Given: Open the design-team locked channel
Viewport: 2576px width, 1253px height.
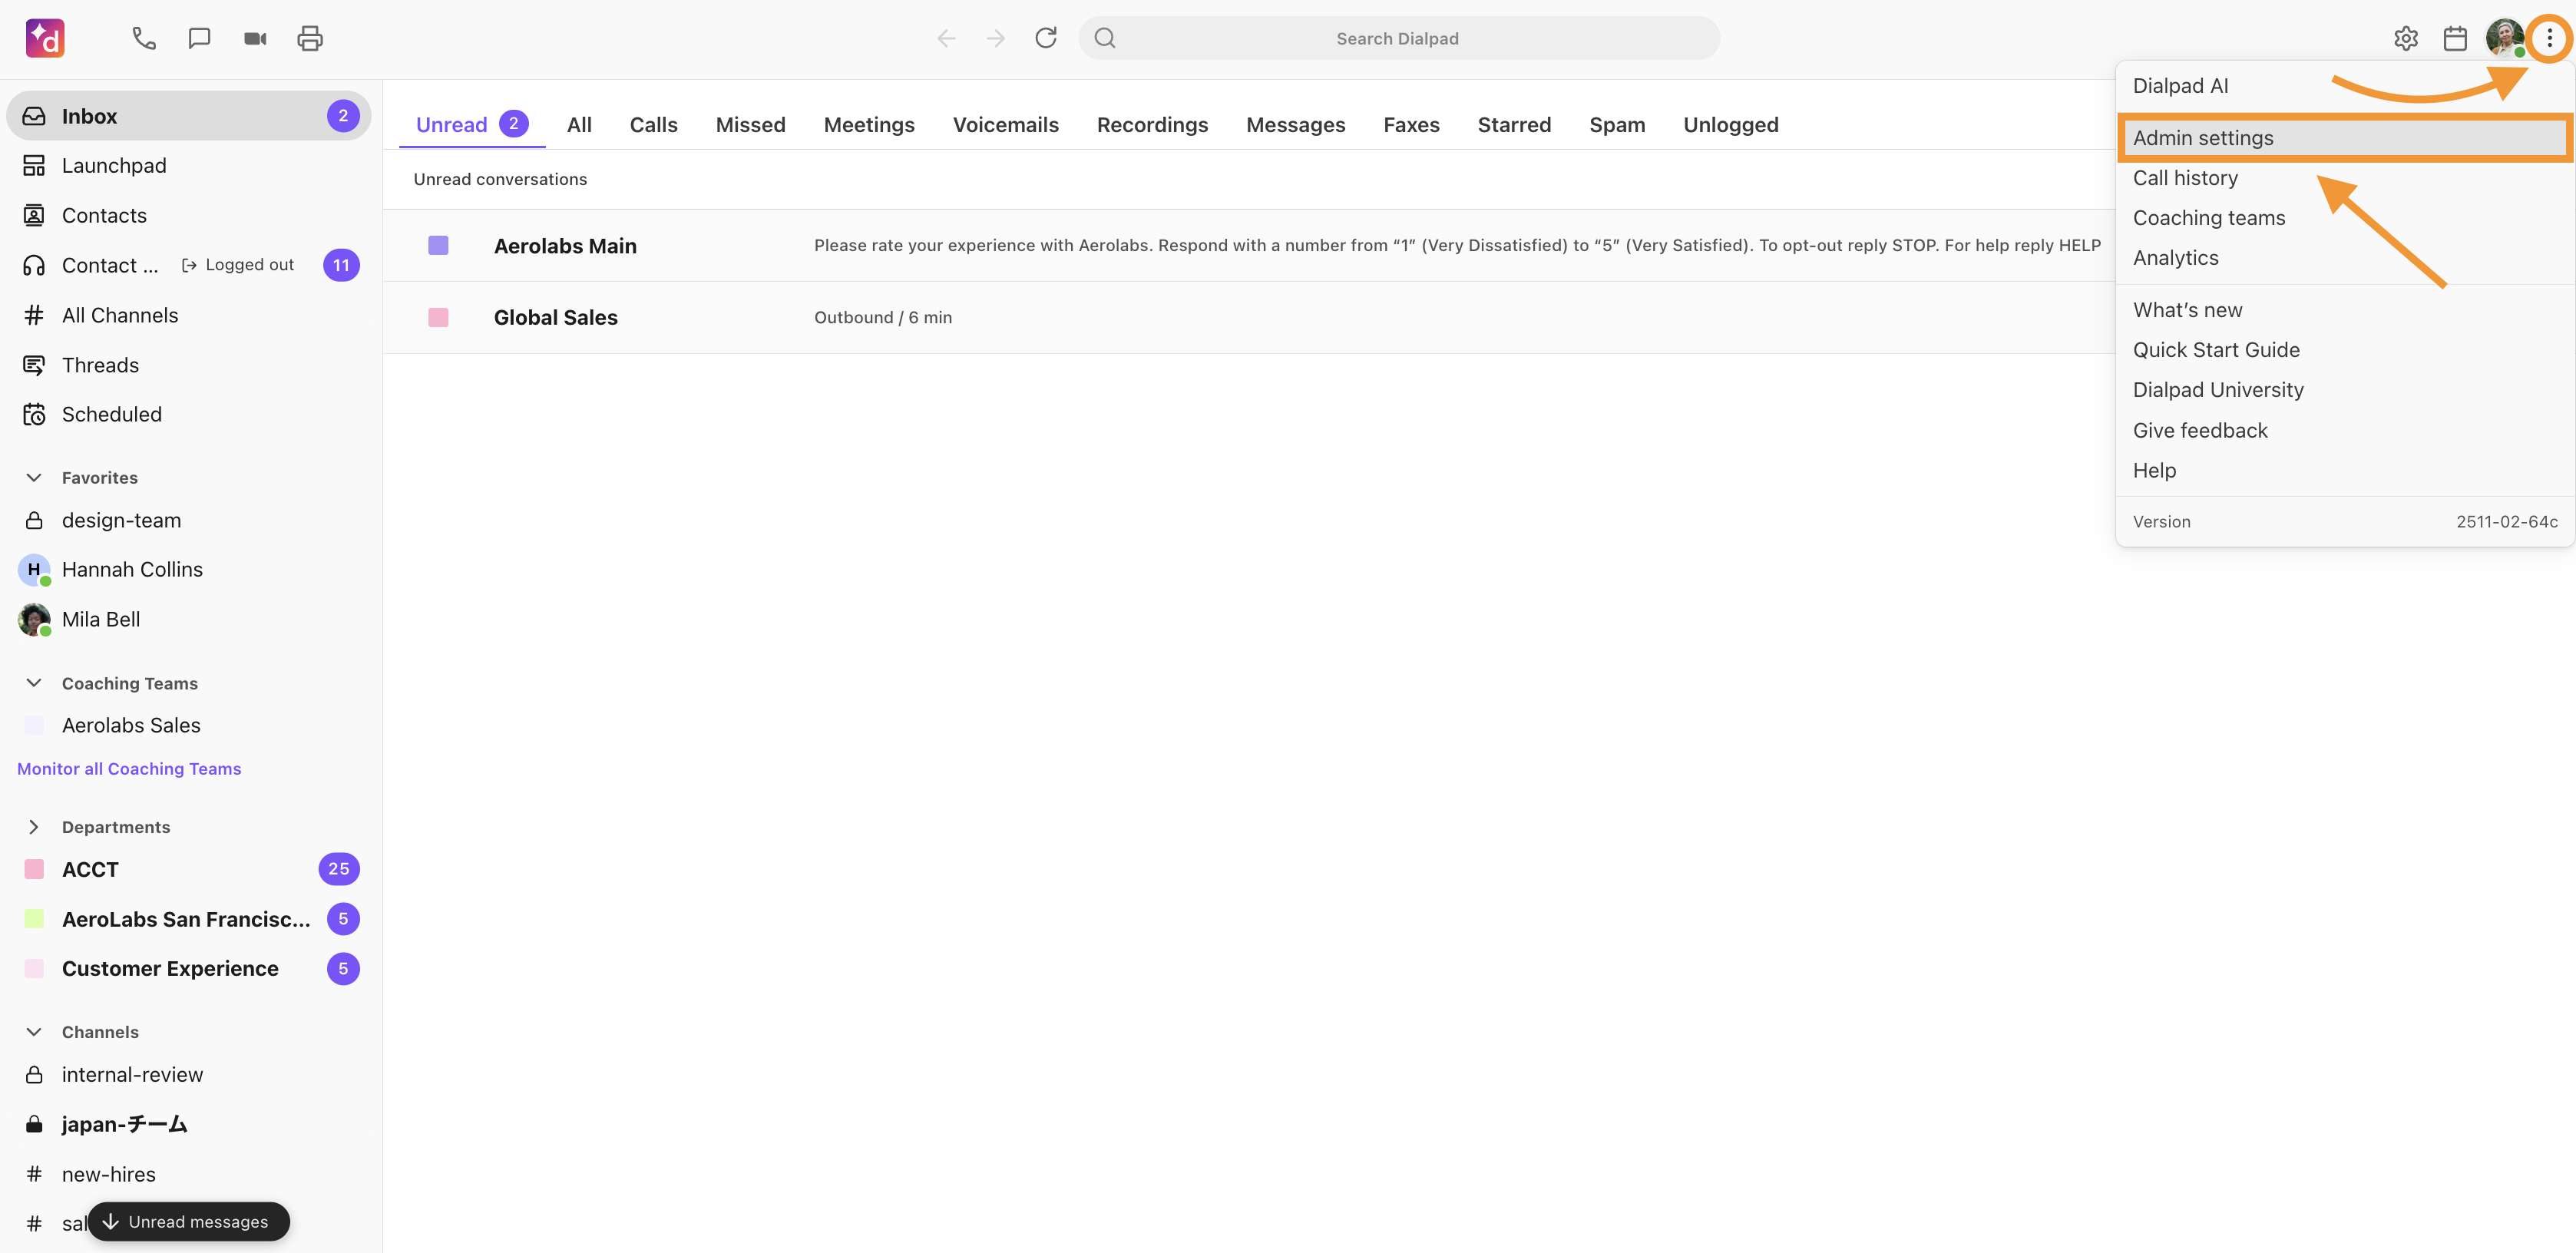Looking at the screenshot, I should click(x=188, y=520).
